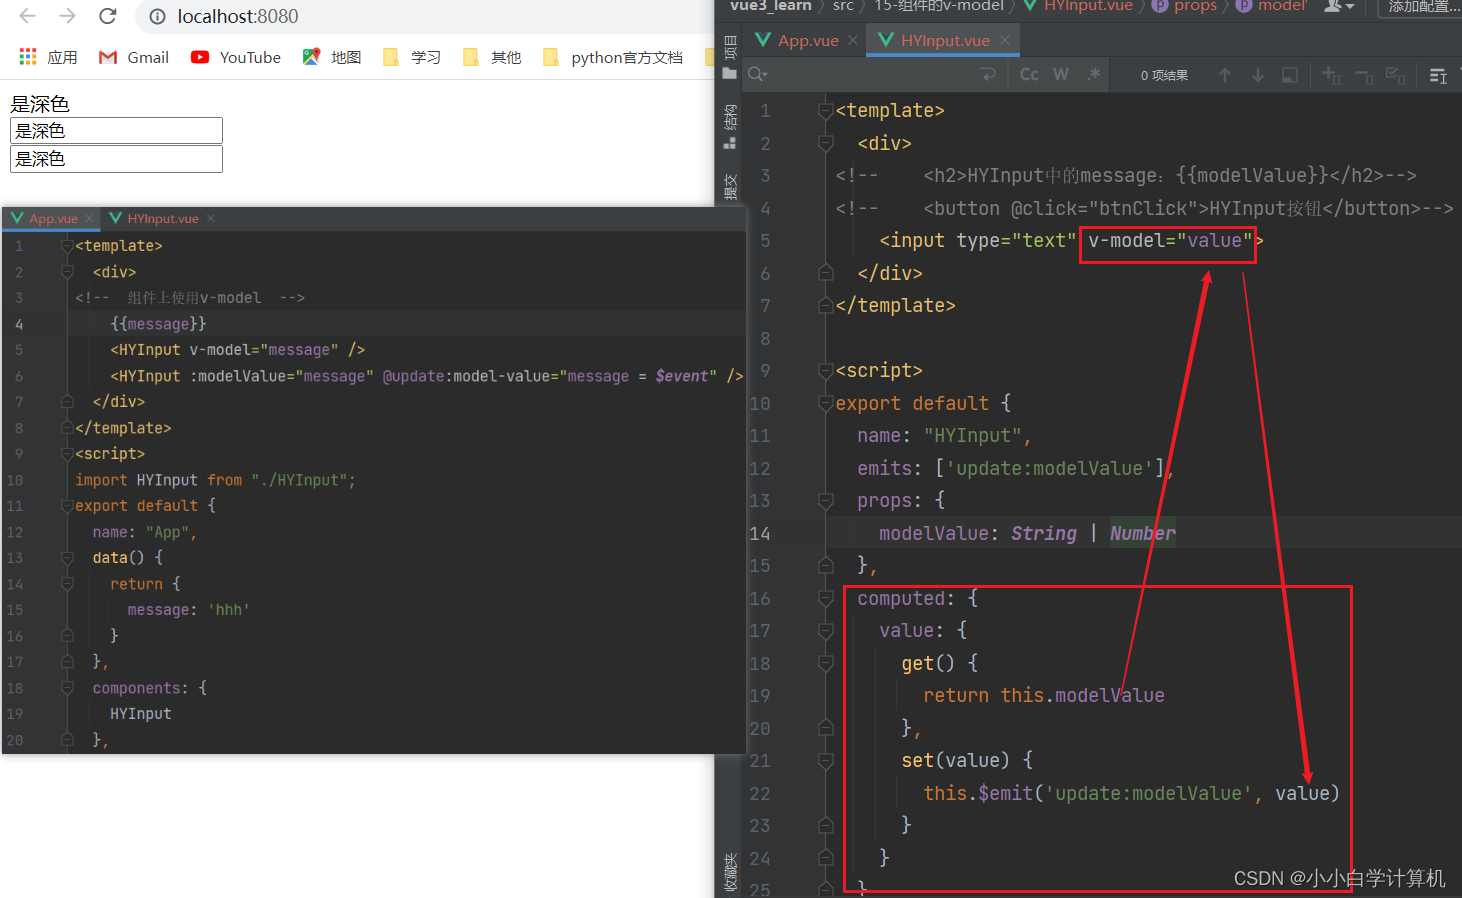
Task: Open the 学习 bookmark folder
Action: (412, 57)
